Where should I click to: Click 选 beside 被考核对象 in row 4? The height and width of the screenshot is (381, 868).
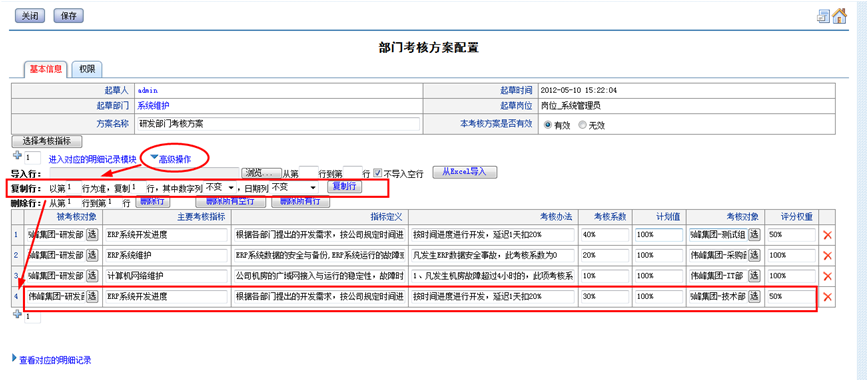(x=92, y=296)
